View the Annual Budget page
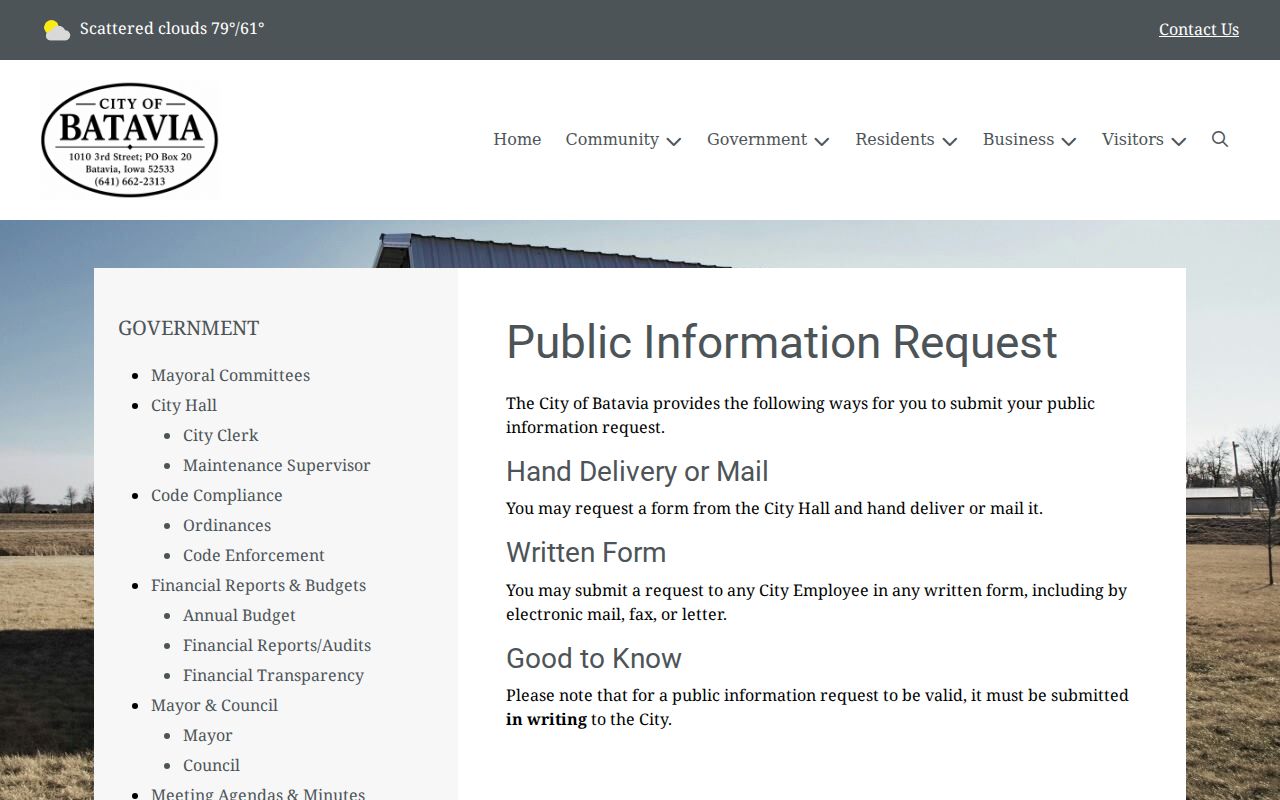 [x=239, y=615]
